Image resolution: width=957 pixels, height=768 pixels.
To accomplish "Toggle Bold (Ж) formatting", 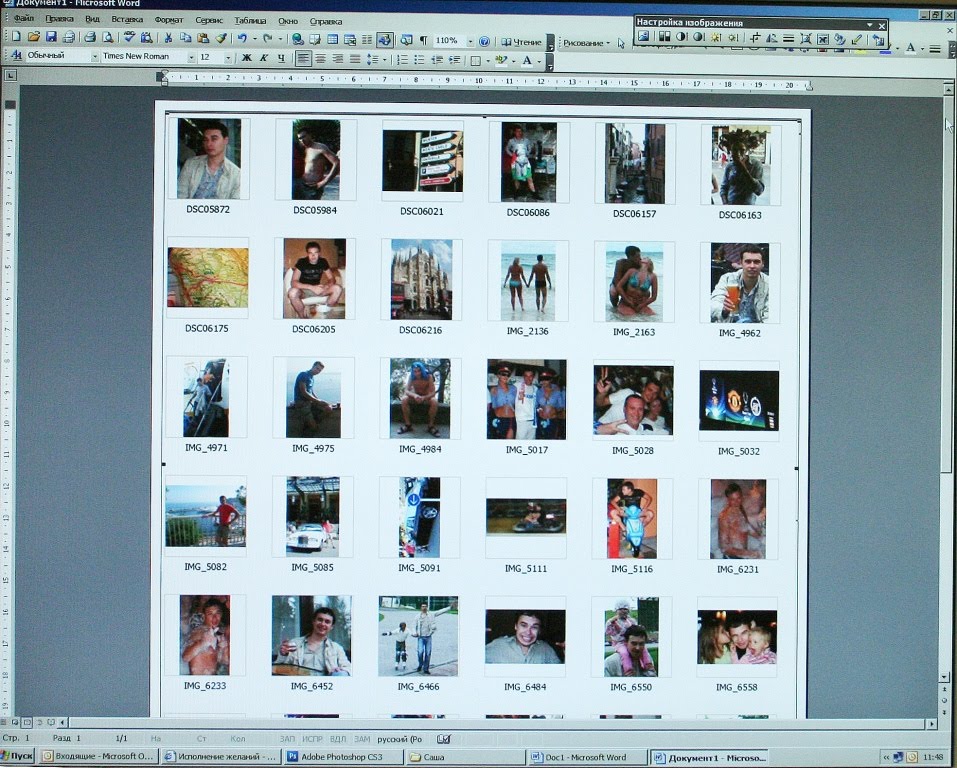I will (x=247, y=58).
